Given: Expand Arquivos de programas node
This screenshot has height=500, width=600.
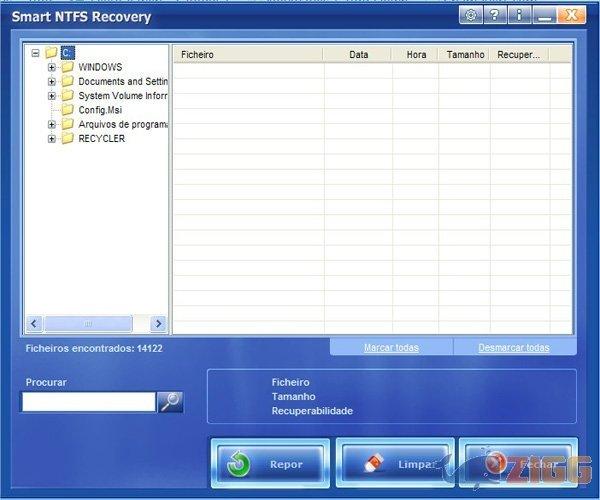Looking at the screenshot, I should pos(52,124).
